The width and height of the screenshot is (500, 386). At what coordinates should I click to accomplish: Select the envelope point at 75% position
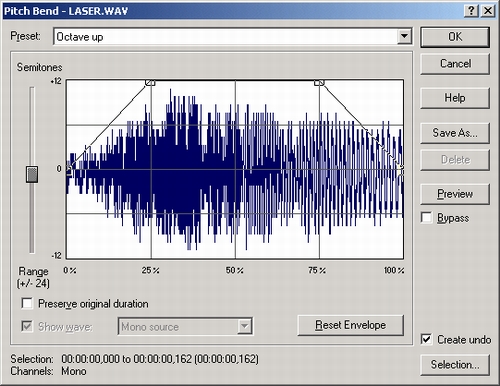[x=319, y=82]
